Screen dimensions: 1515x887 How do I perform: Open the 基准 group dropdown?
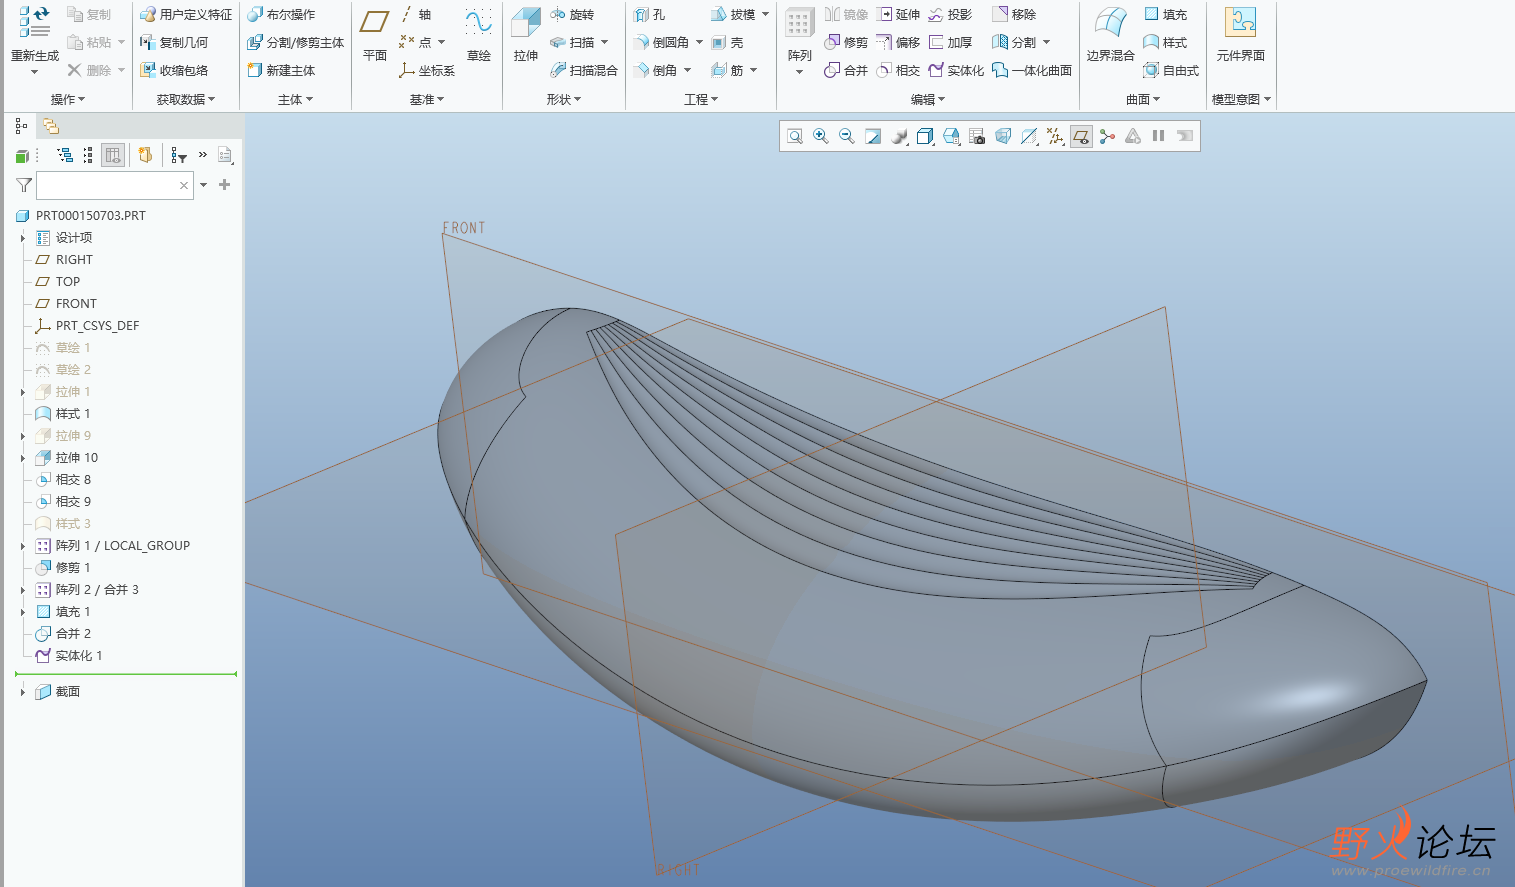click(427, 99)
